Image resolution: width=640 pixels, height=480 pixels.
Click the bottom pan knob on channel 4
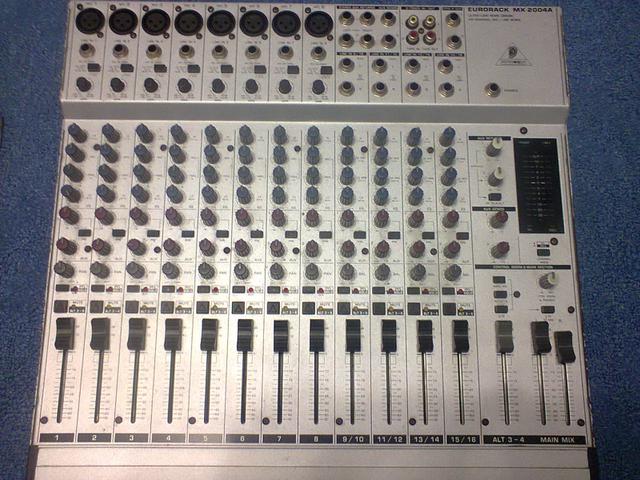pyautogui.click(x=171, y=270)
